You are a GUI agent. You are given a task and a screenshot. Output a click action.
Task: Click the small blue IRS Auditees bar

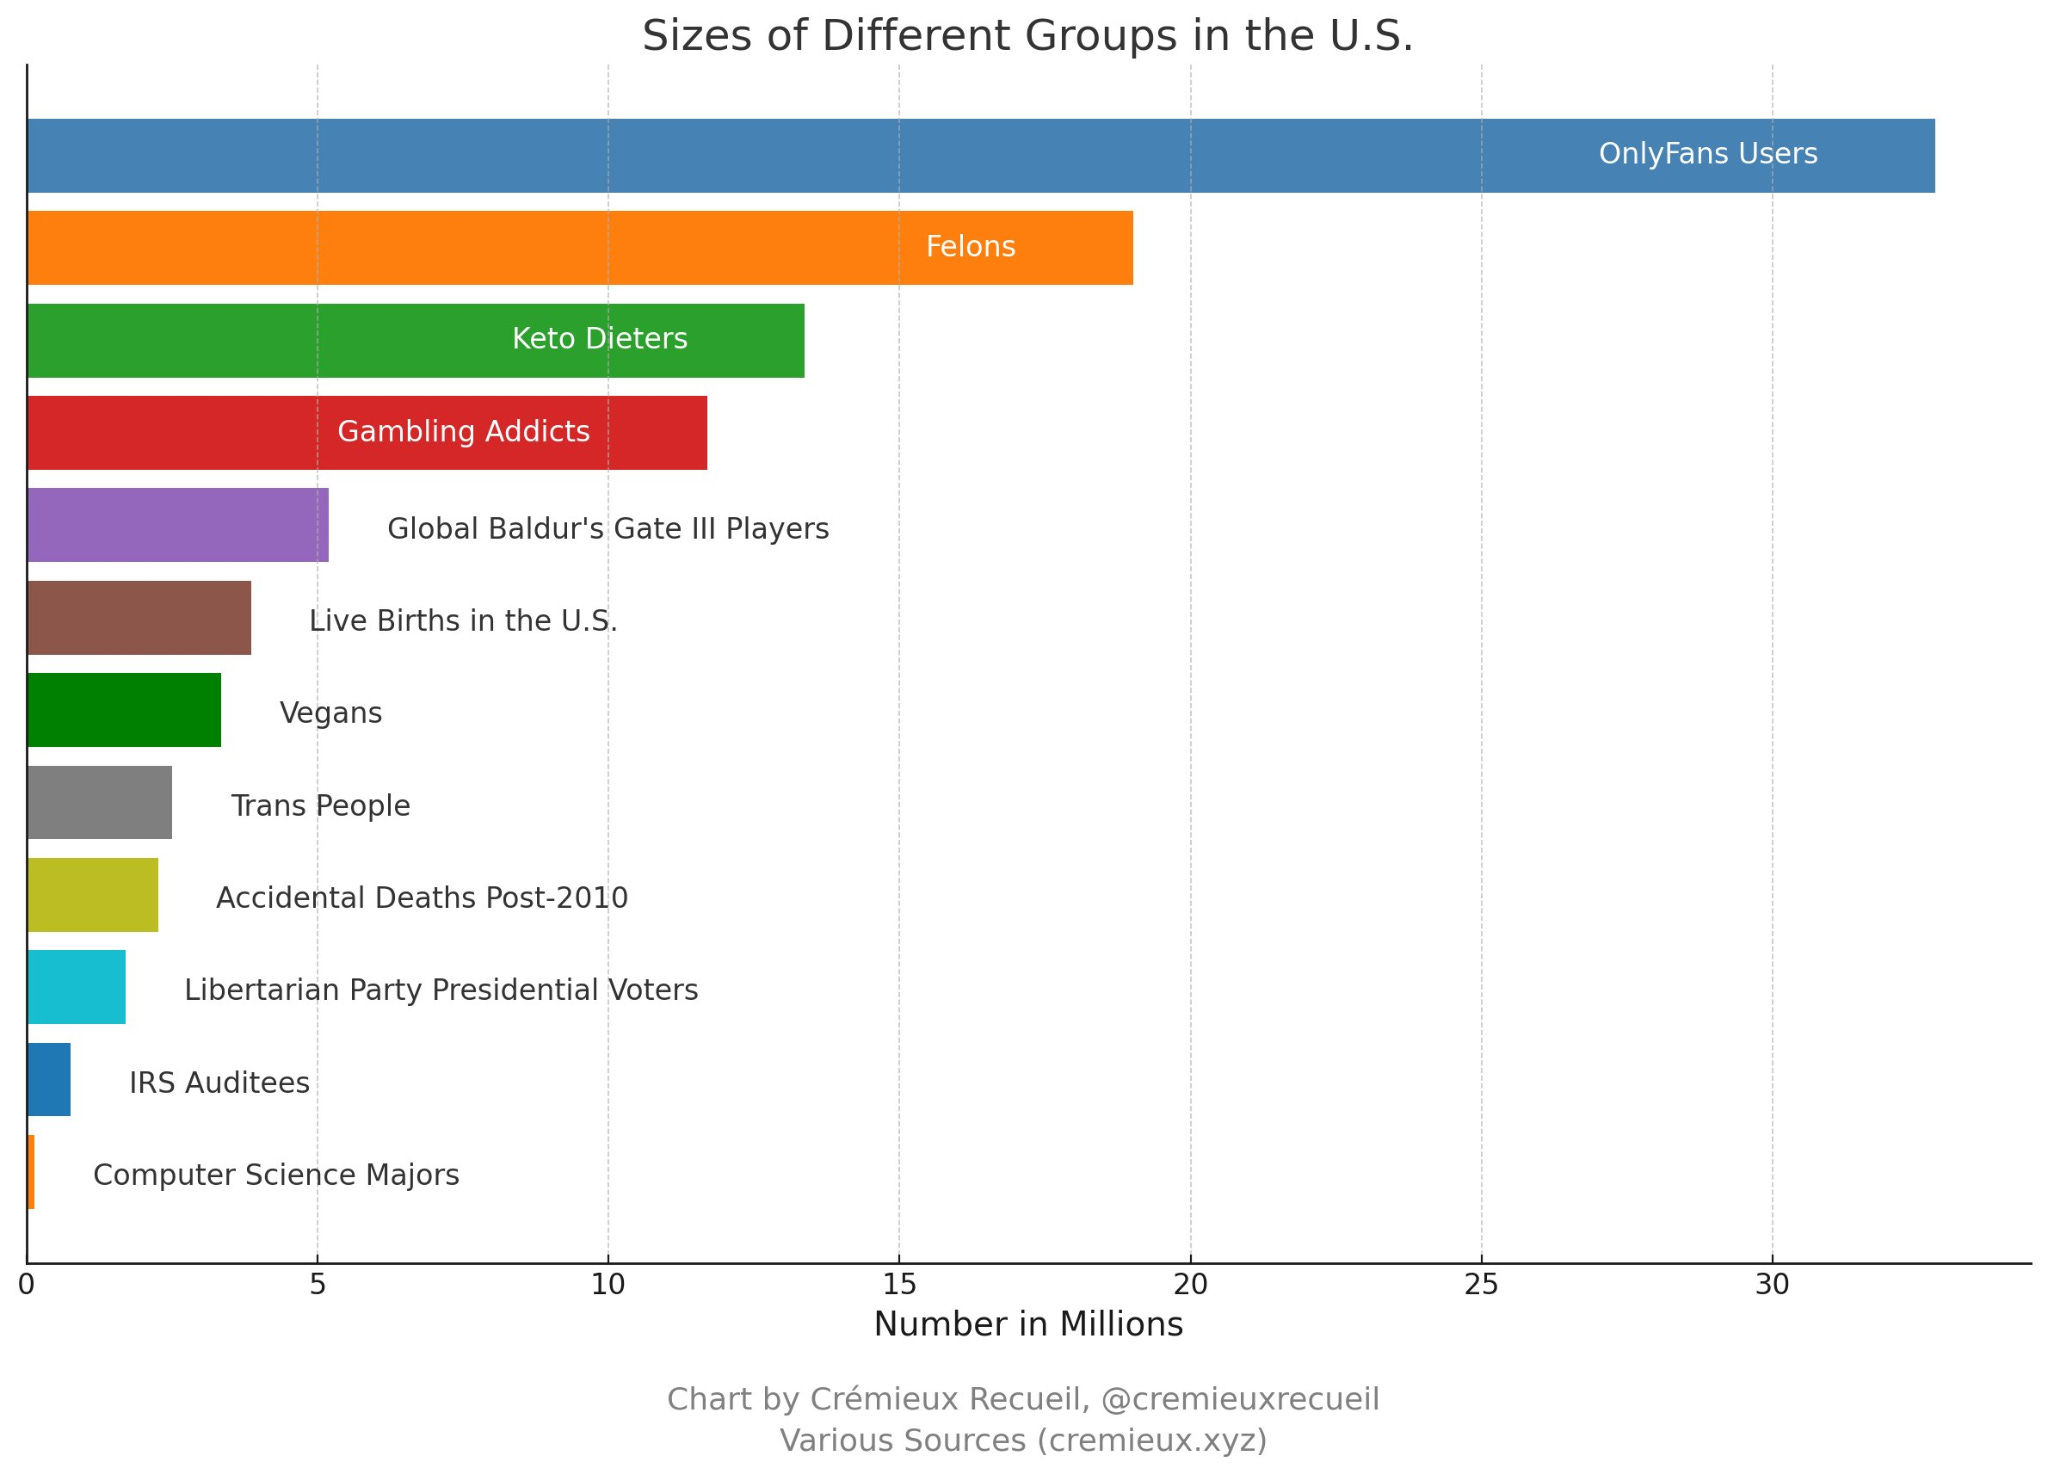(x=49, y=1080)
